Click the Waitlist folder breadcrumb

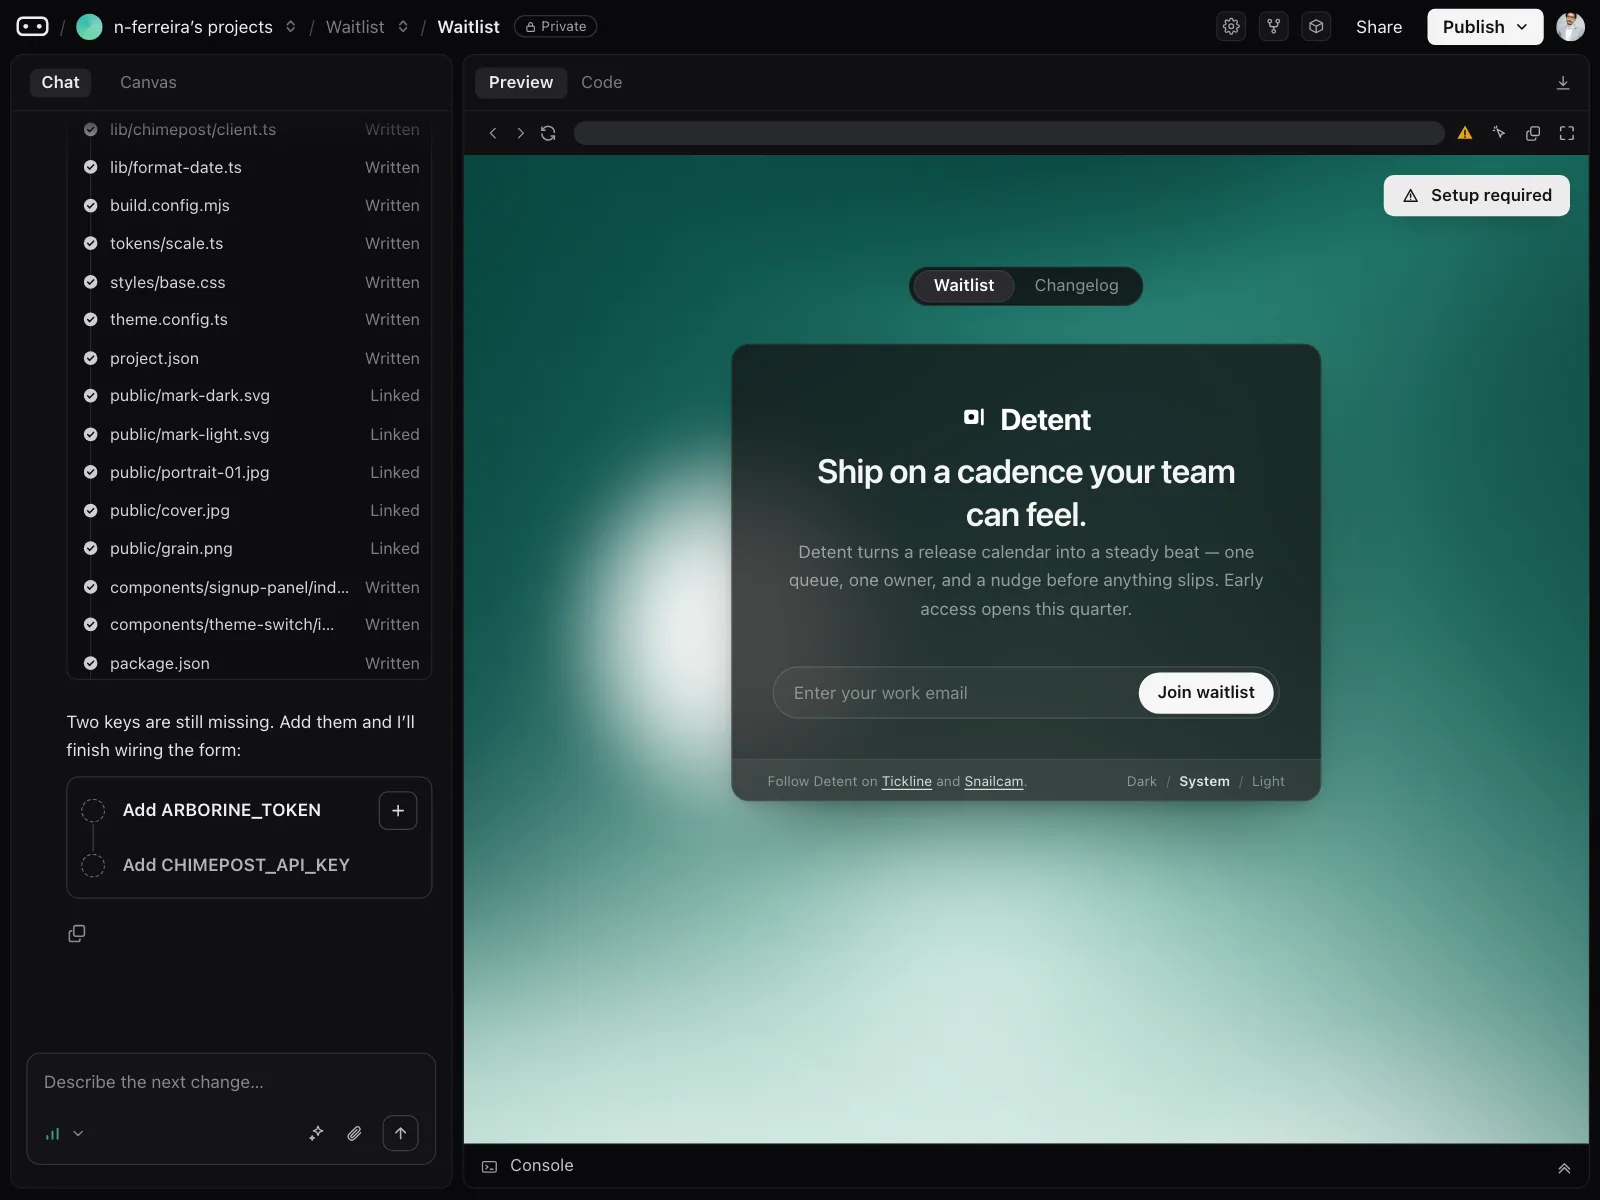click(x=355, y=27)
